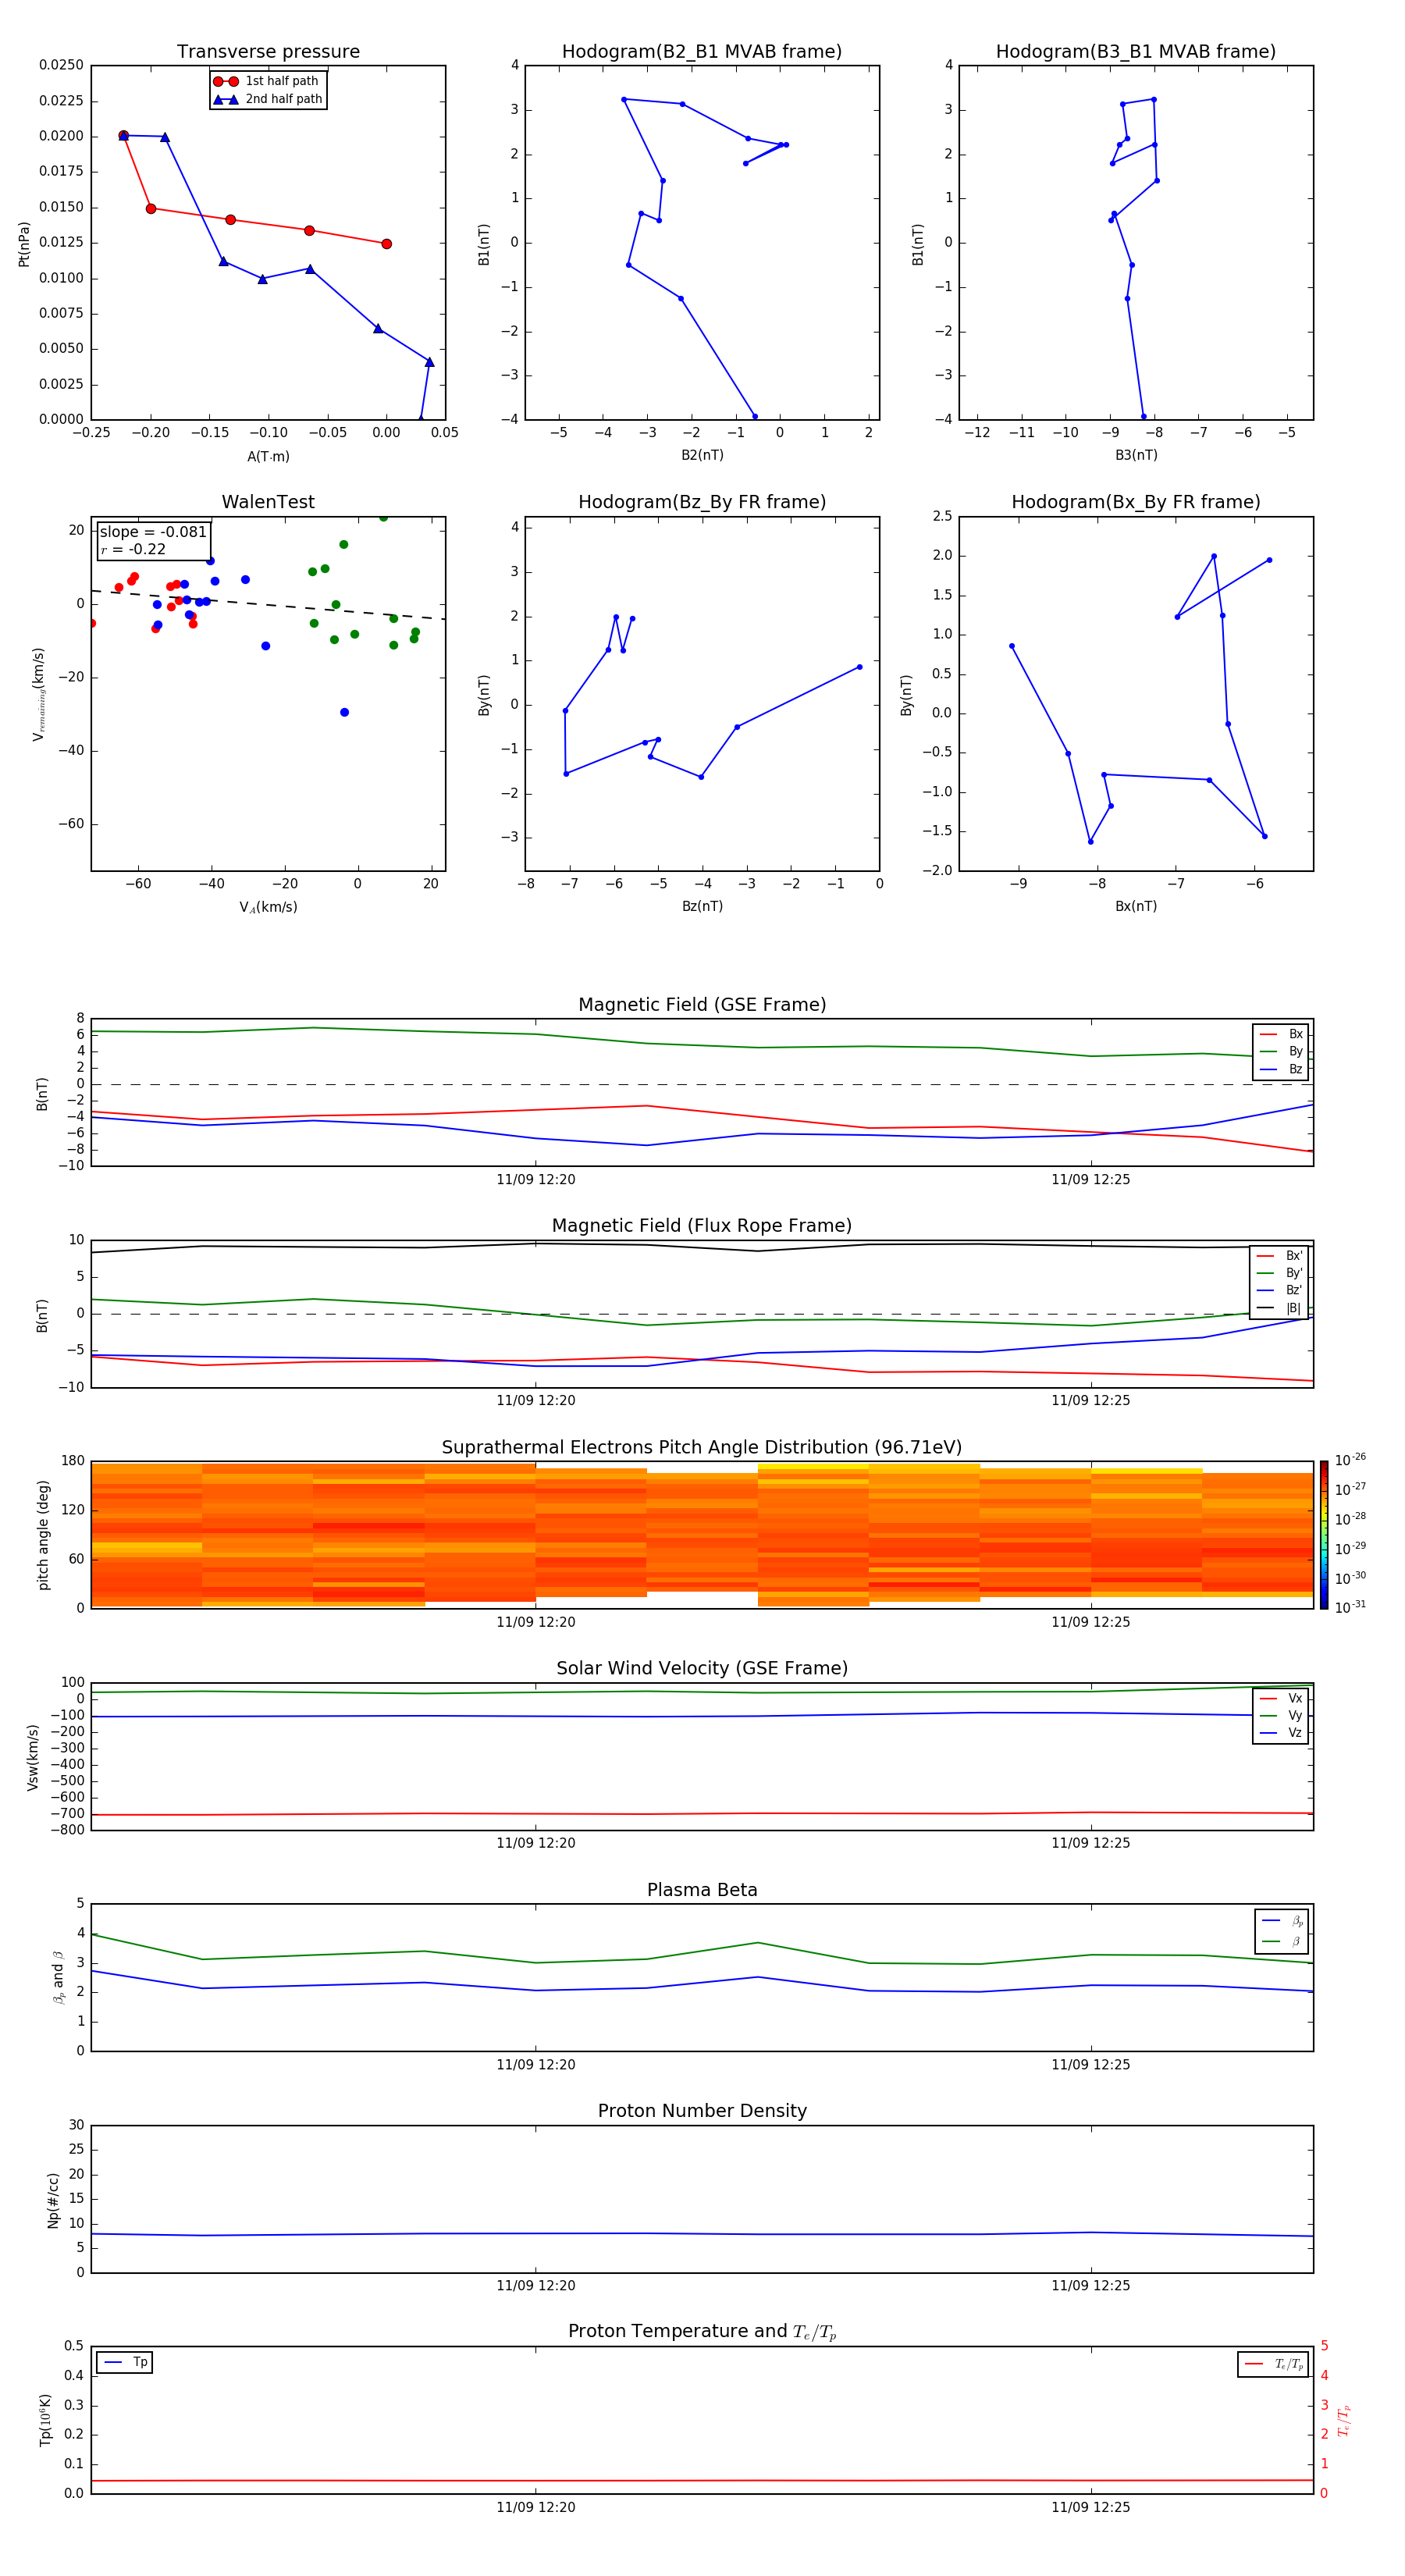Click the 'B2(nT)' x-axis label
This screenshot has width=1405, height=2576.
pos(702,455)
